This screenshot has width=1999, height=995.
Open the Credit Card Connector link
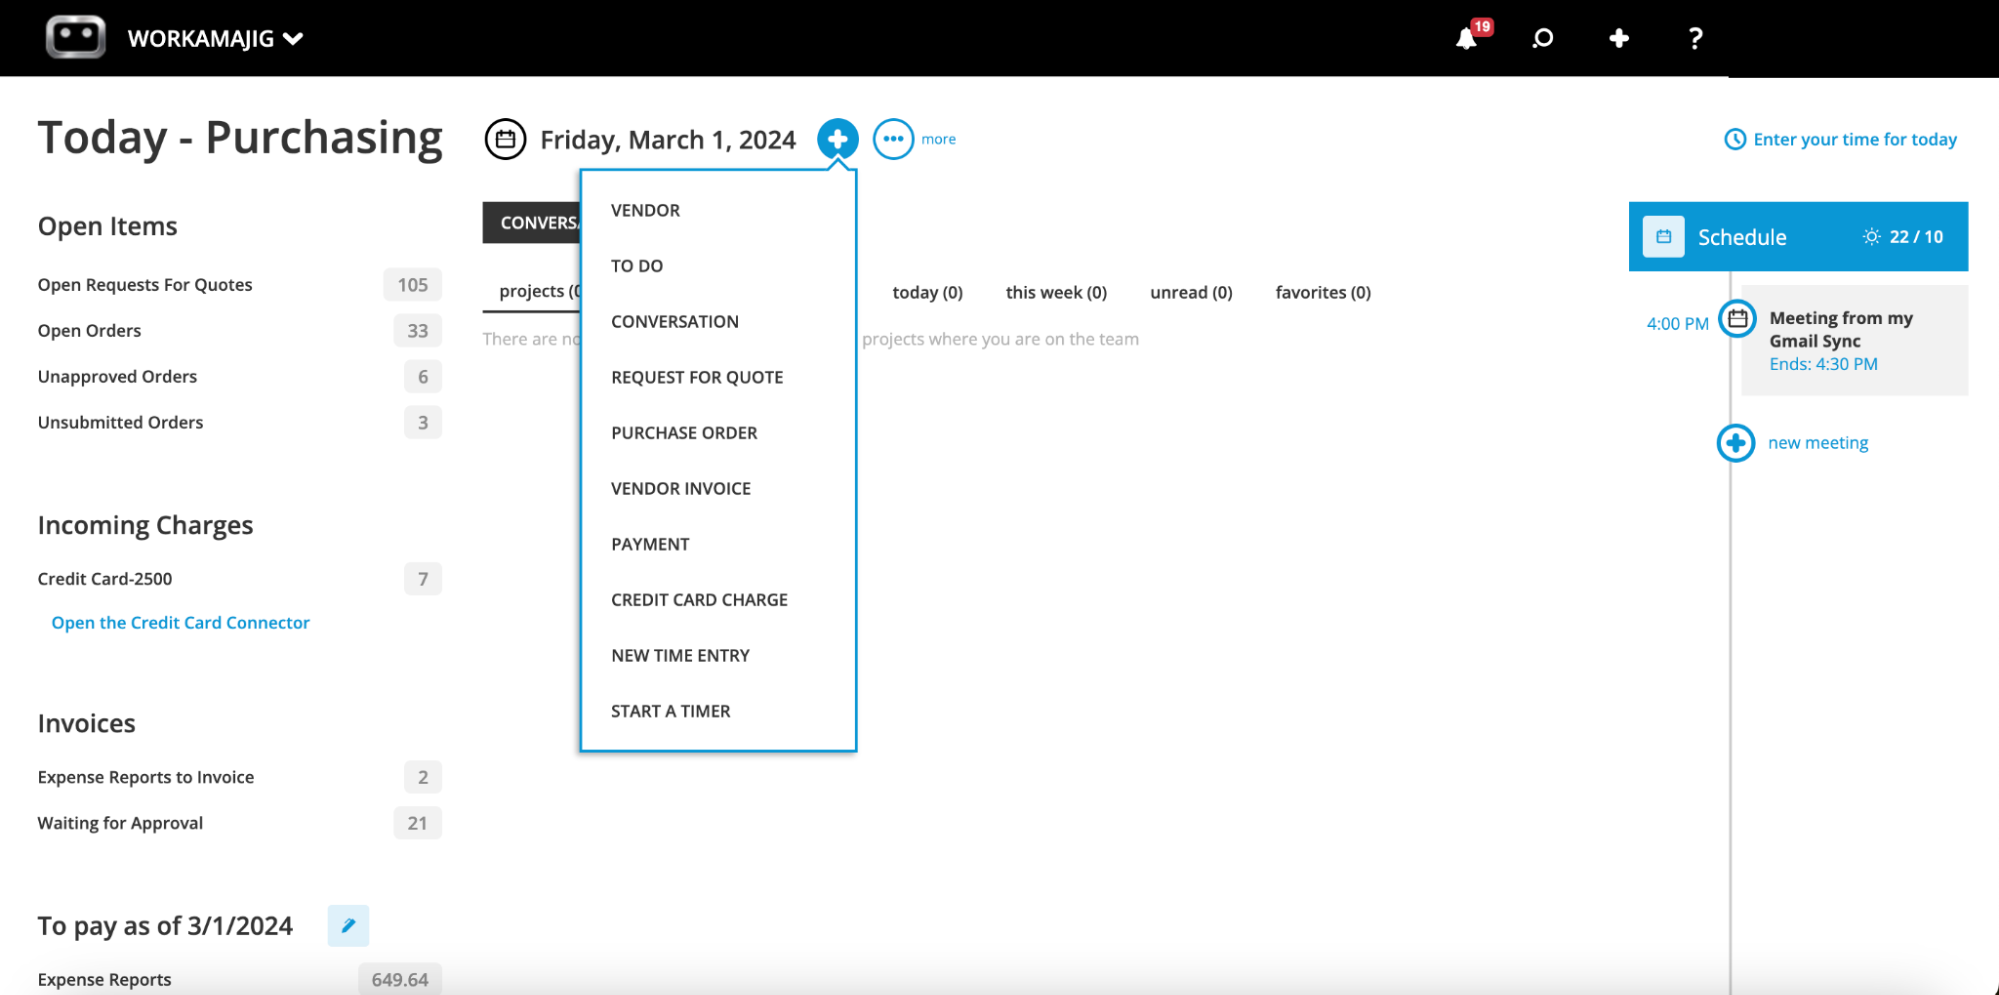(x=180, y=623)
